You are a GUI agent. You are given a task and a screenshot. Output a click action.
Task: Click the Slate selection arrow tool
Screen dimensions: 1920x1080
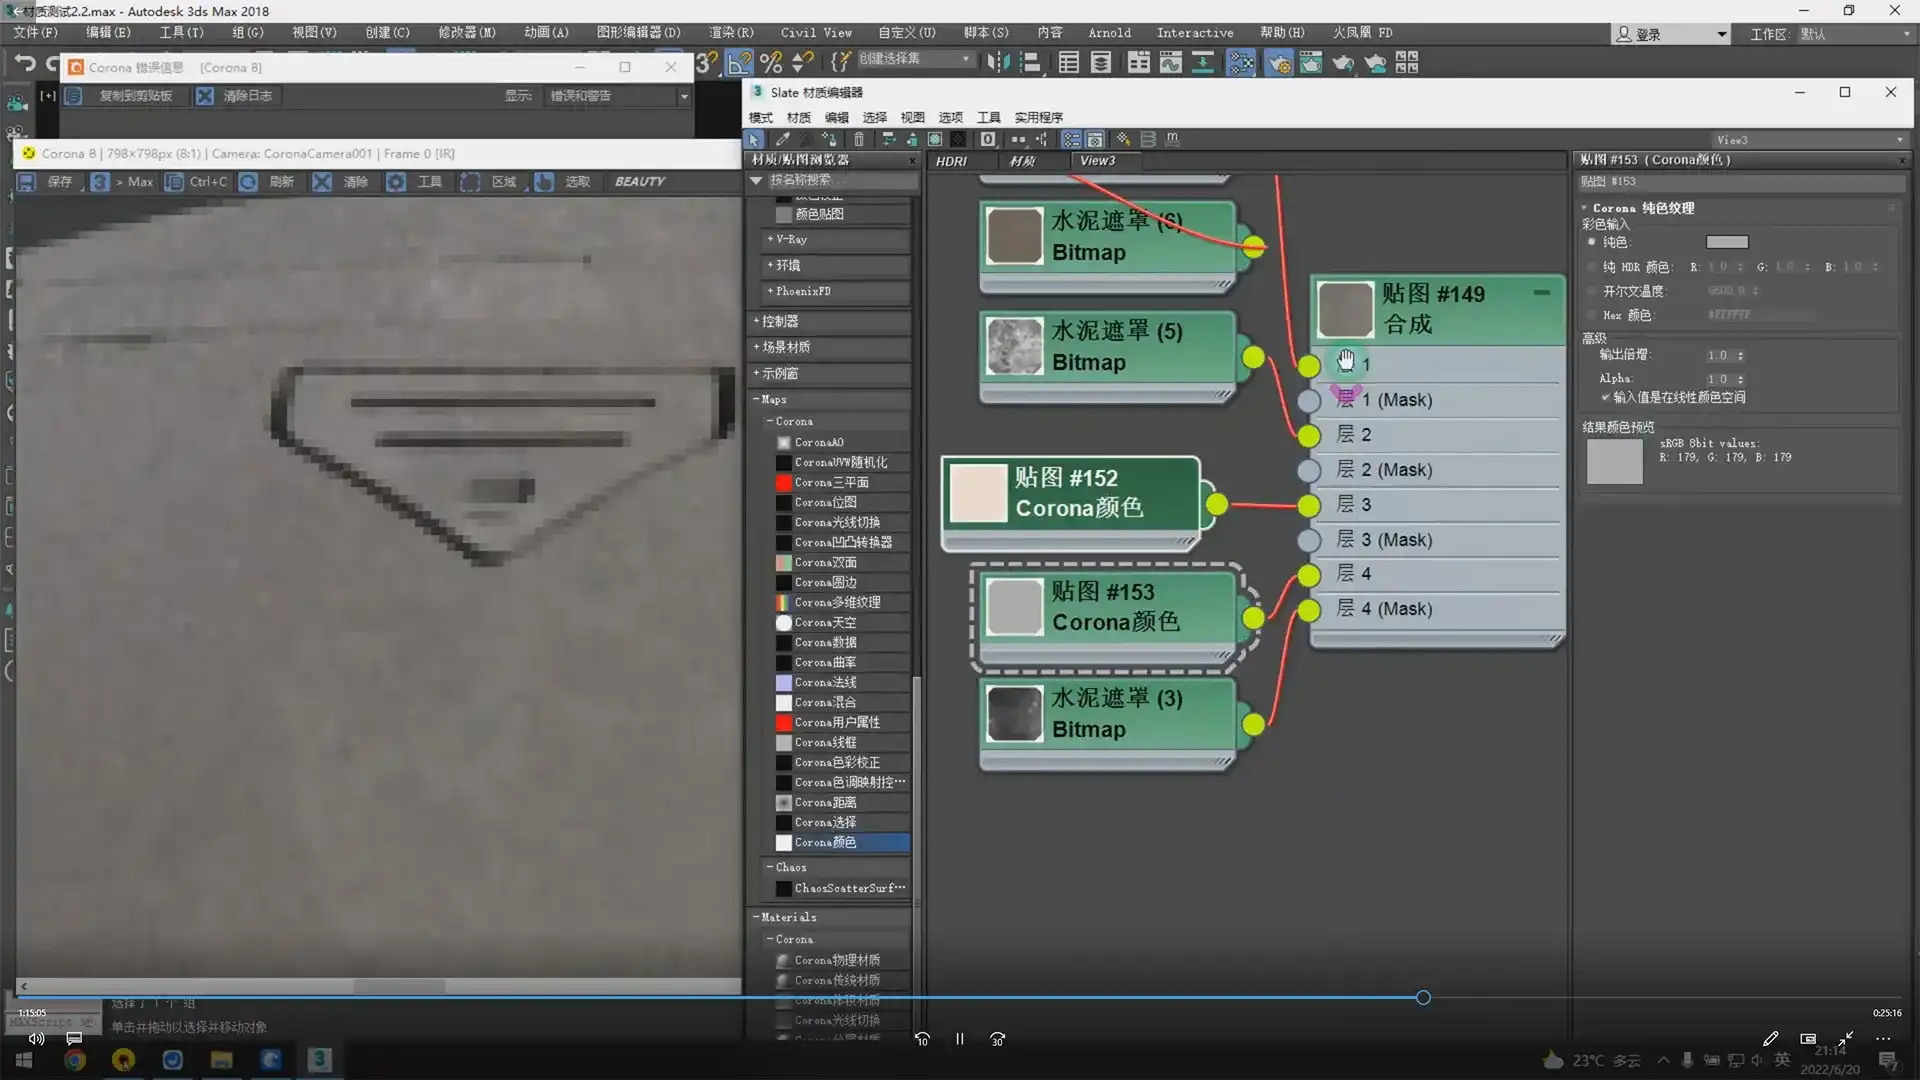point(754,139)
